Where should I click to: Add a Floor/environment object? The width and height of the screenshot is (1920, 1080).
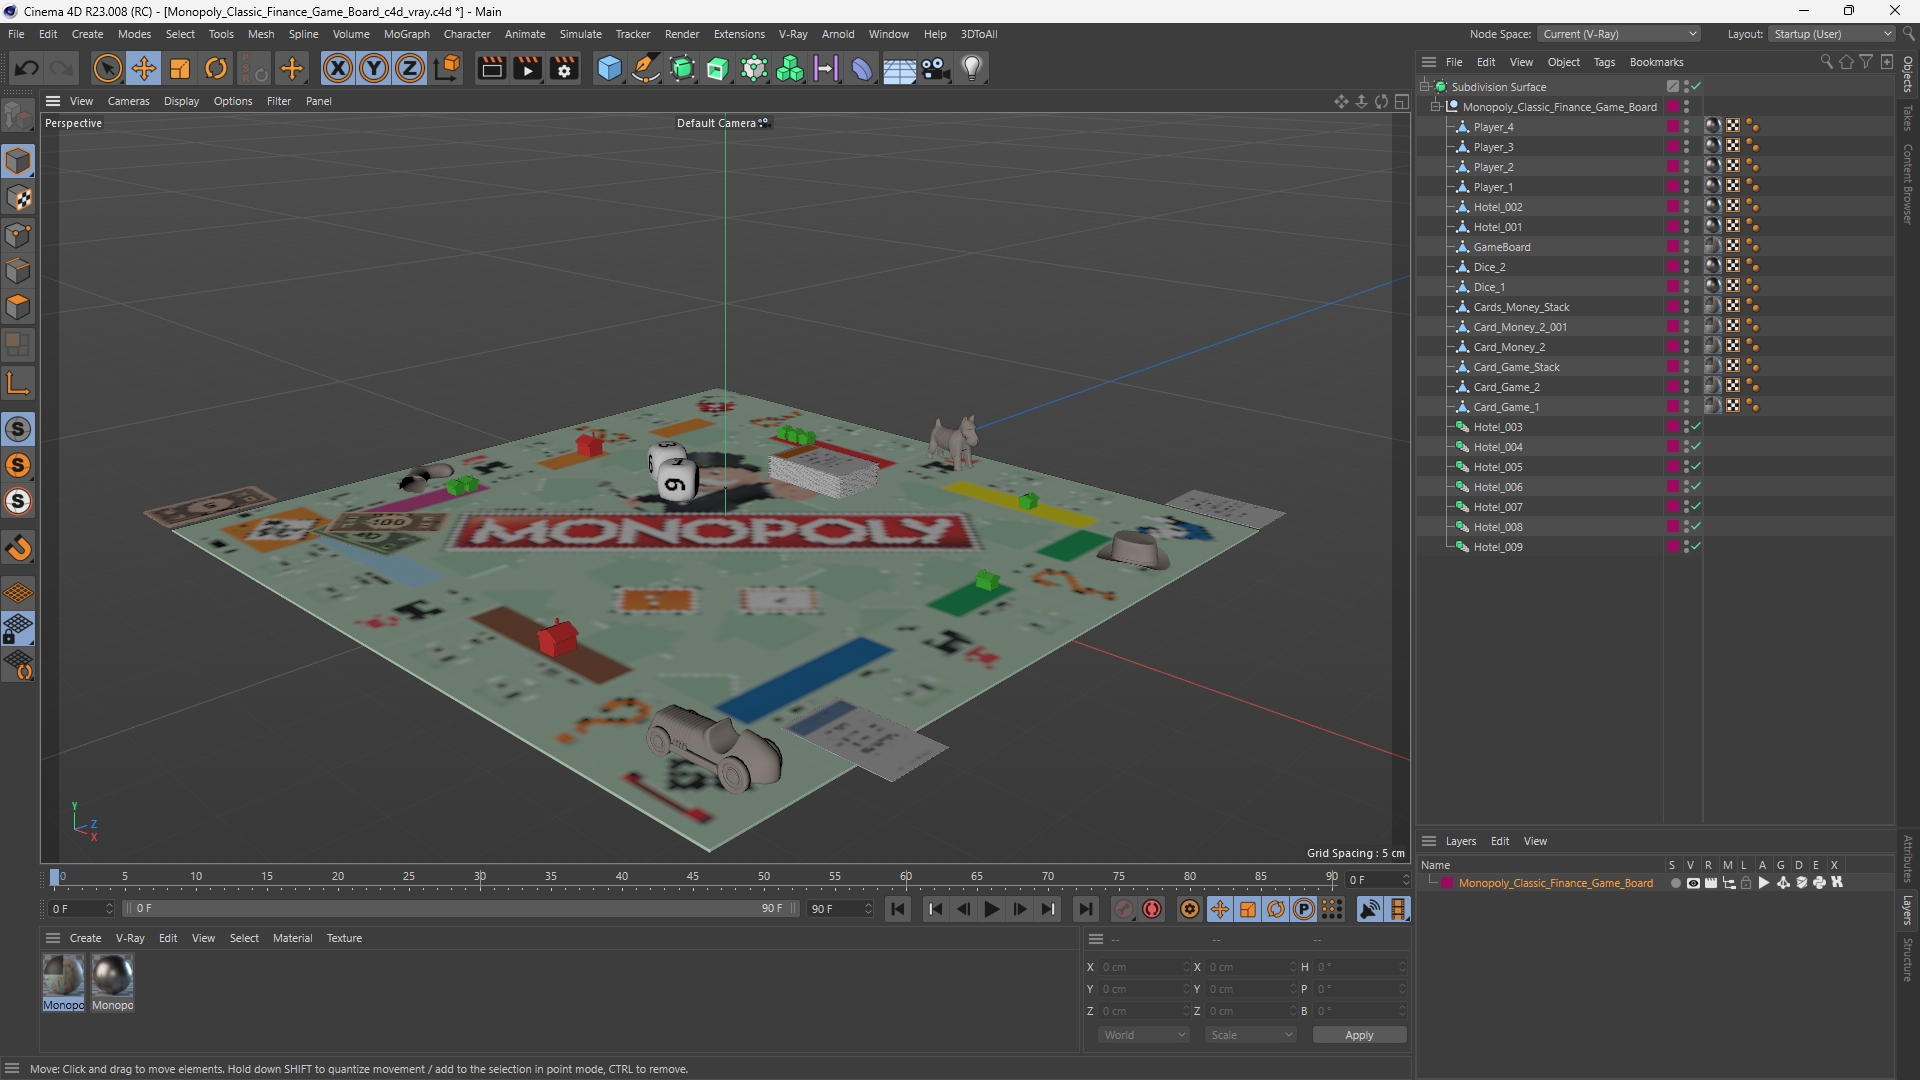[899, 68]
